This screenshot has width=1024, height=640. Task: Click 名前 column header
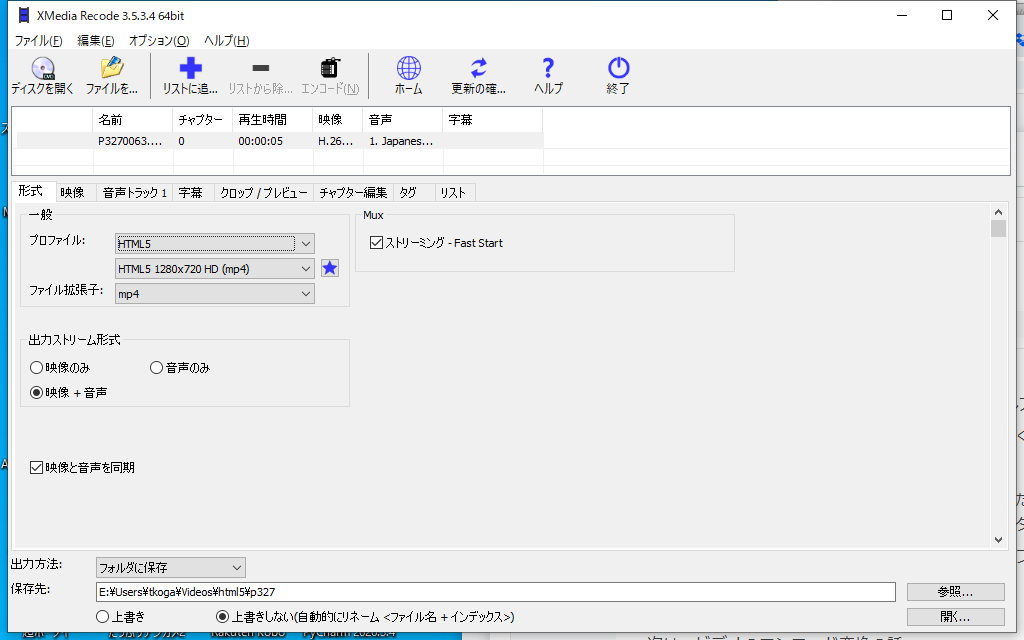(x=133, y=120)
